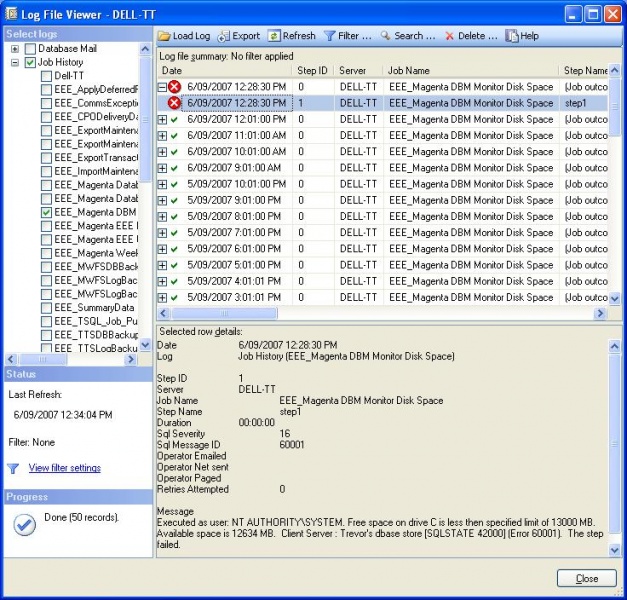Click the Search magnifier icon
Screen dimensions: 627x600
[385, 36]
